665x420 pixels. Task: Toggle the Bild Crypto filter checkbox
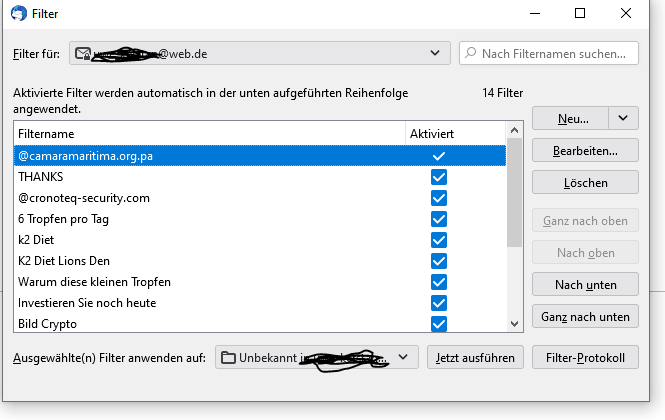click(x=438, y=324)
